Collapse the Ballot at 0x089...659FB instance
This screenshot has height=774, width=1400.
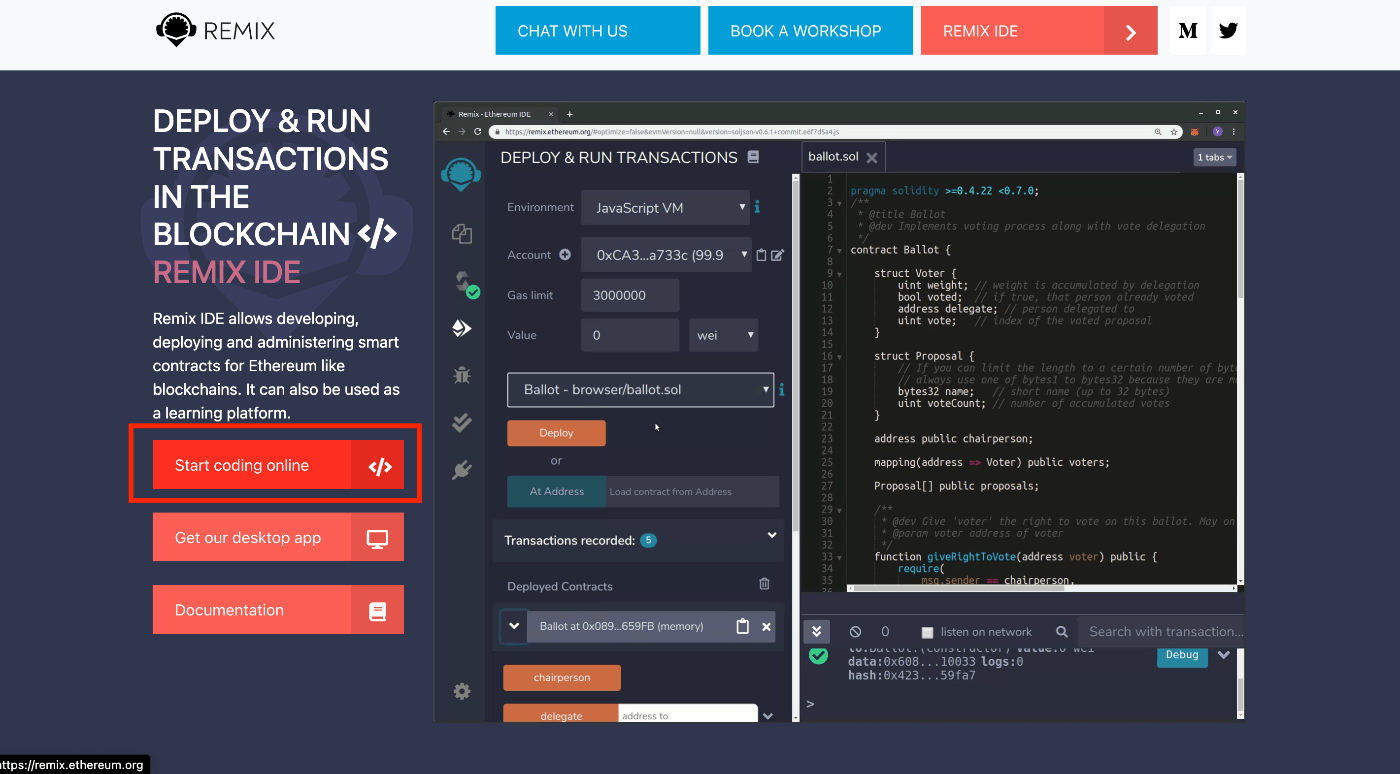tap(514, 626)
